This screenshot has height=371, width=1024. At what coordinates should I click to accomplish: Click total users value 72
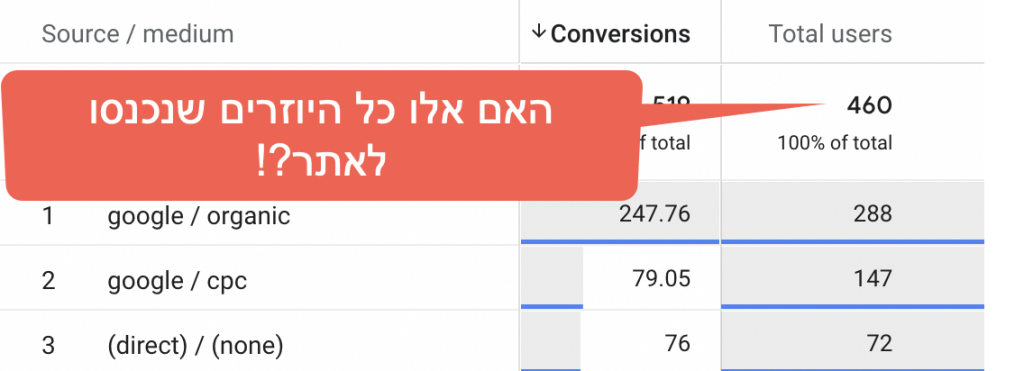pos(878,343)
